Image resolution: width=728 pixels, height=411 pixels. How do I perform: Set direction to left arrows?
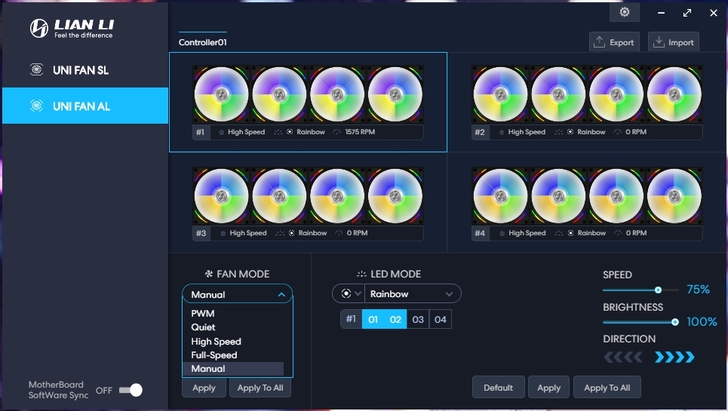tap(623, 357)
